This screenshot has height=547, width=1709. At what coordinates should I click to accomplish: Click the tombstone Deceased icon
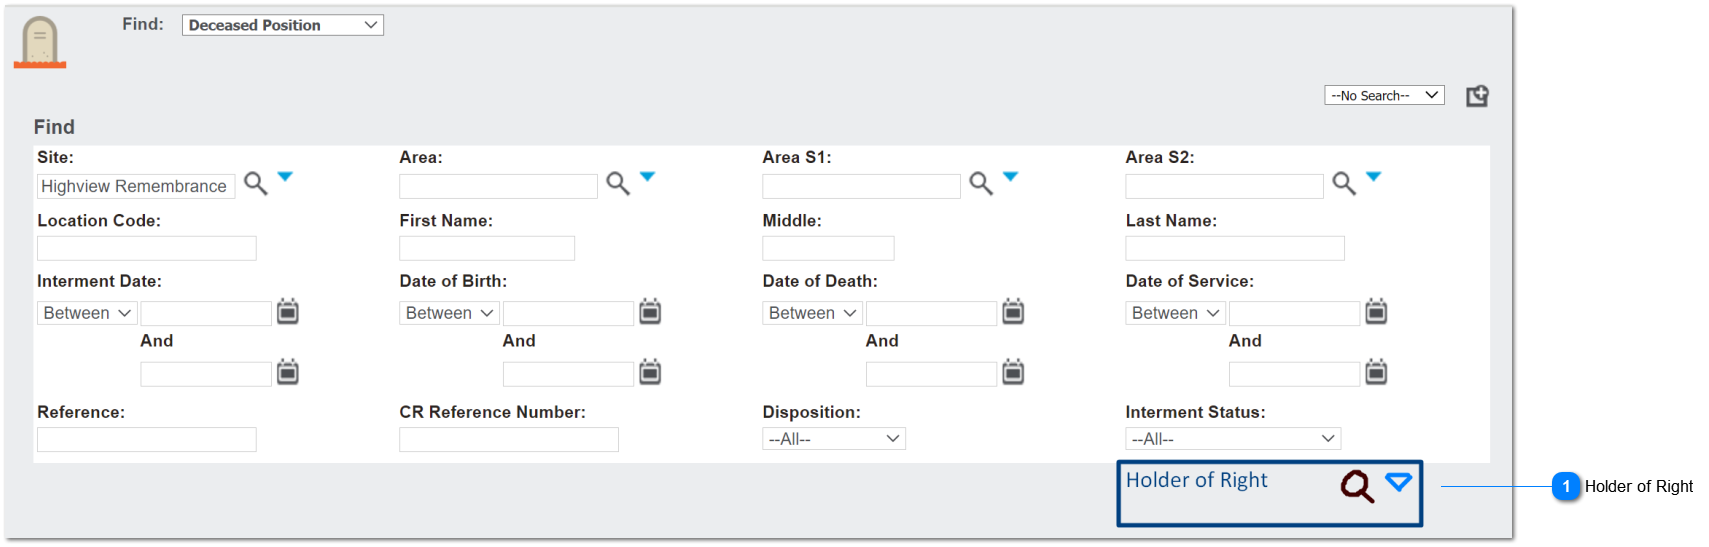point(40,43)
